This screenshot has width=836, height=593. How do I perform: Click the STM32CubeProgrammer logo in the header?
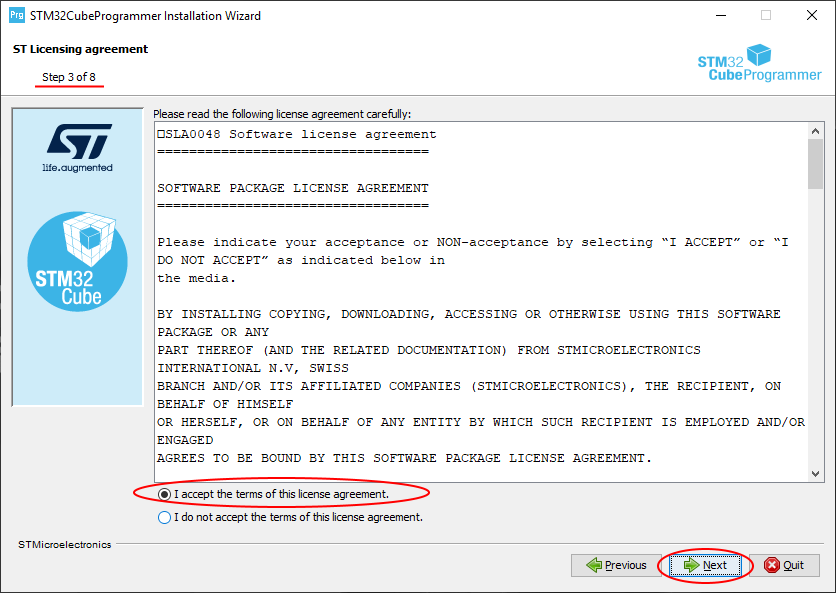coord(758,64)
